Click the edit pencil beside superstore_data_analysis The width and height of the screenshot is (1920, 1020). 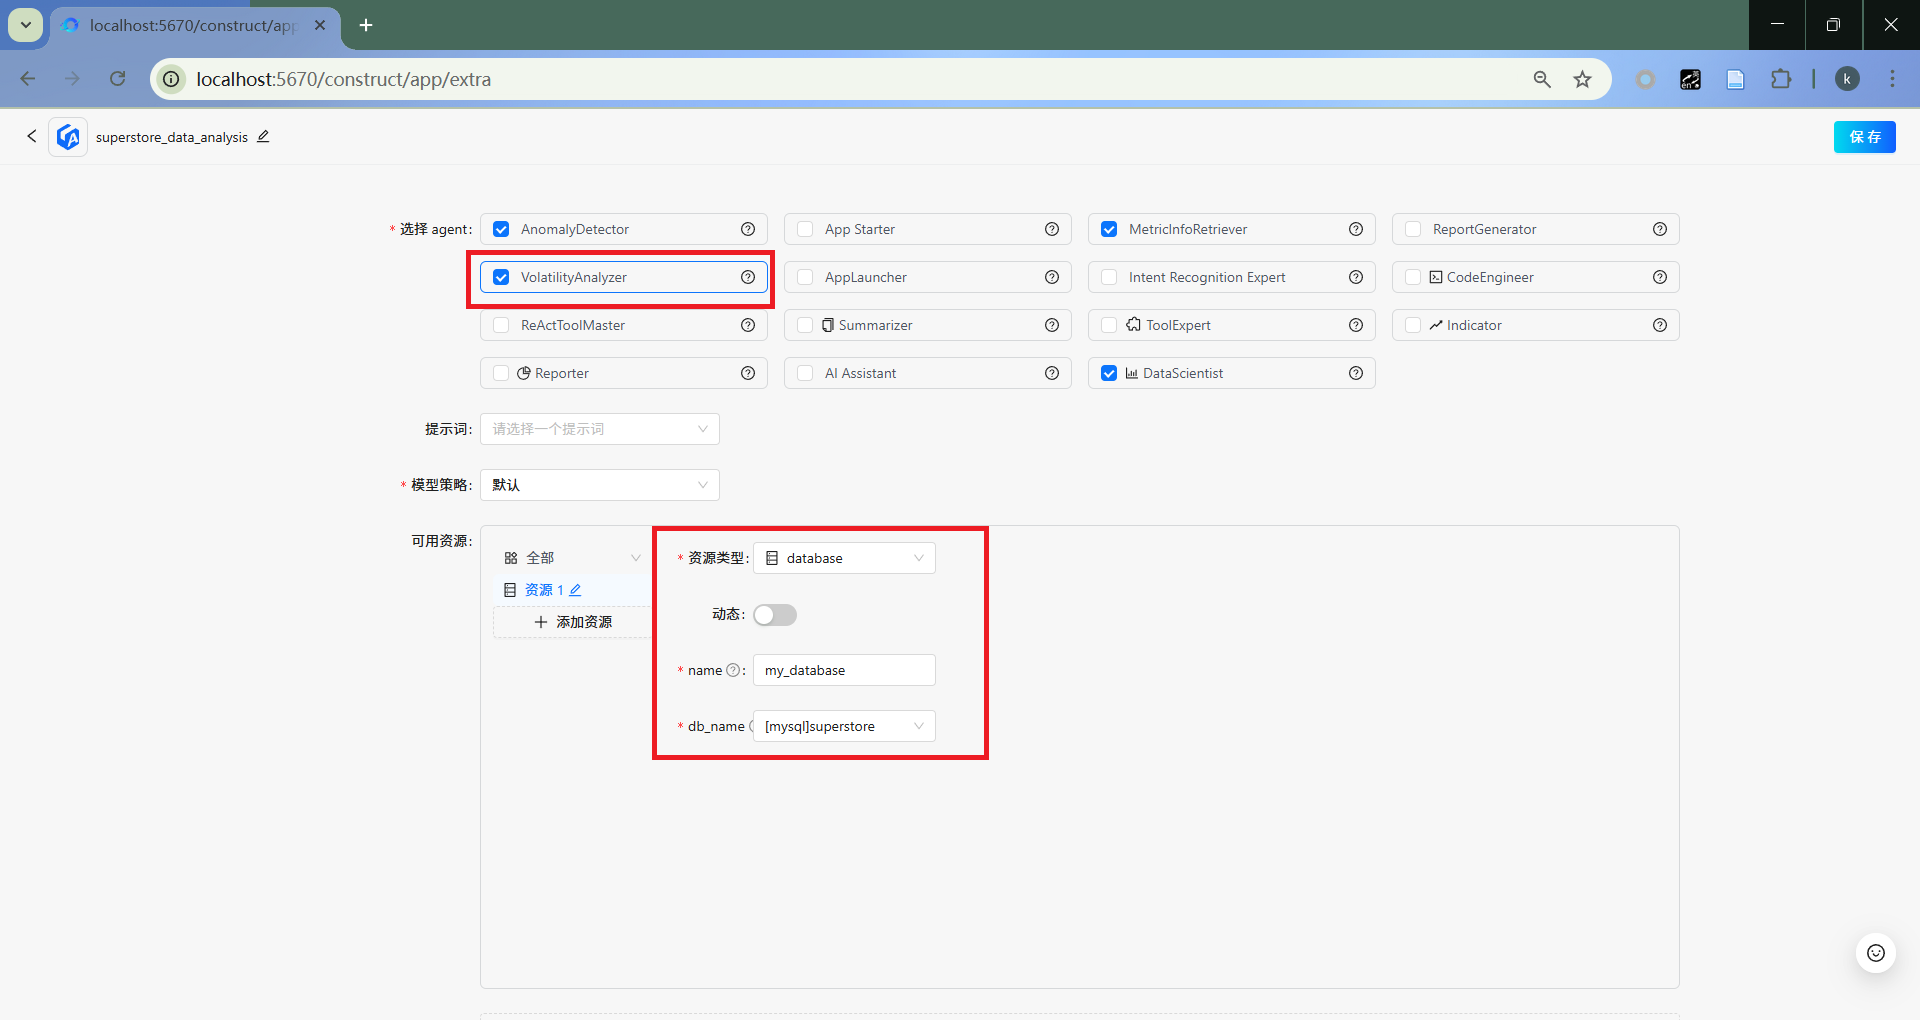point(263,137)
